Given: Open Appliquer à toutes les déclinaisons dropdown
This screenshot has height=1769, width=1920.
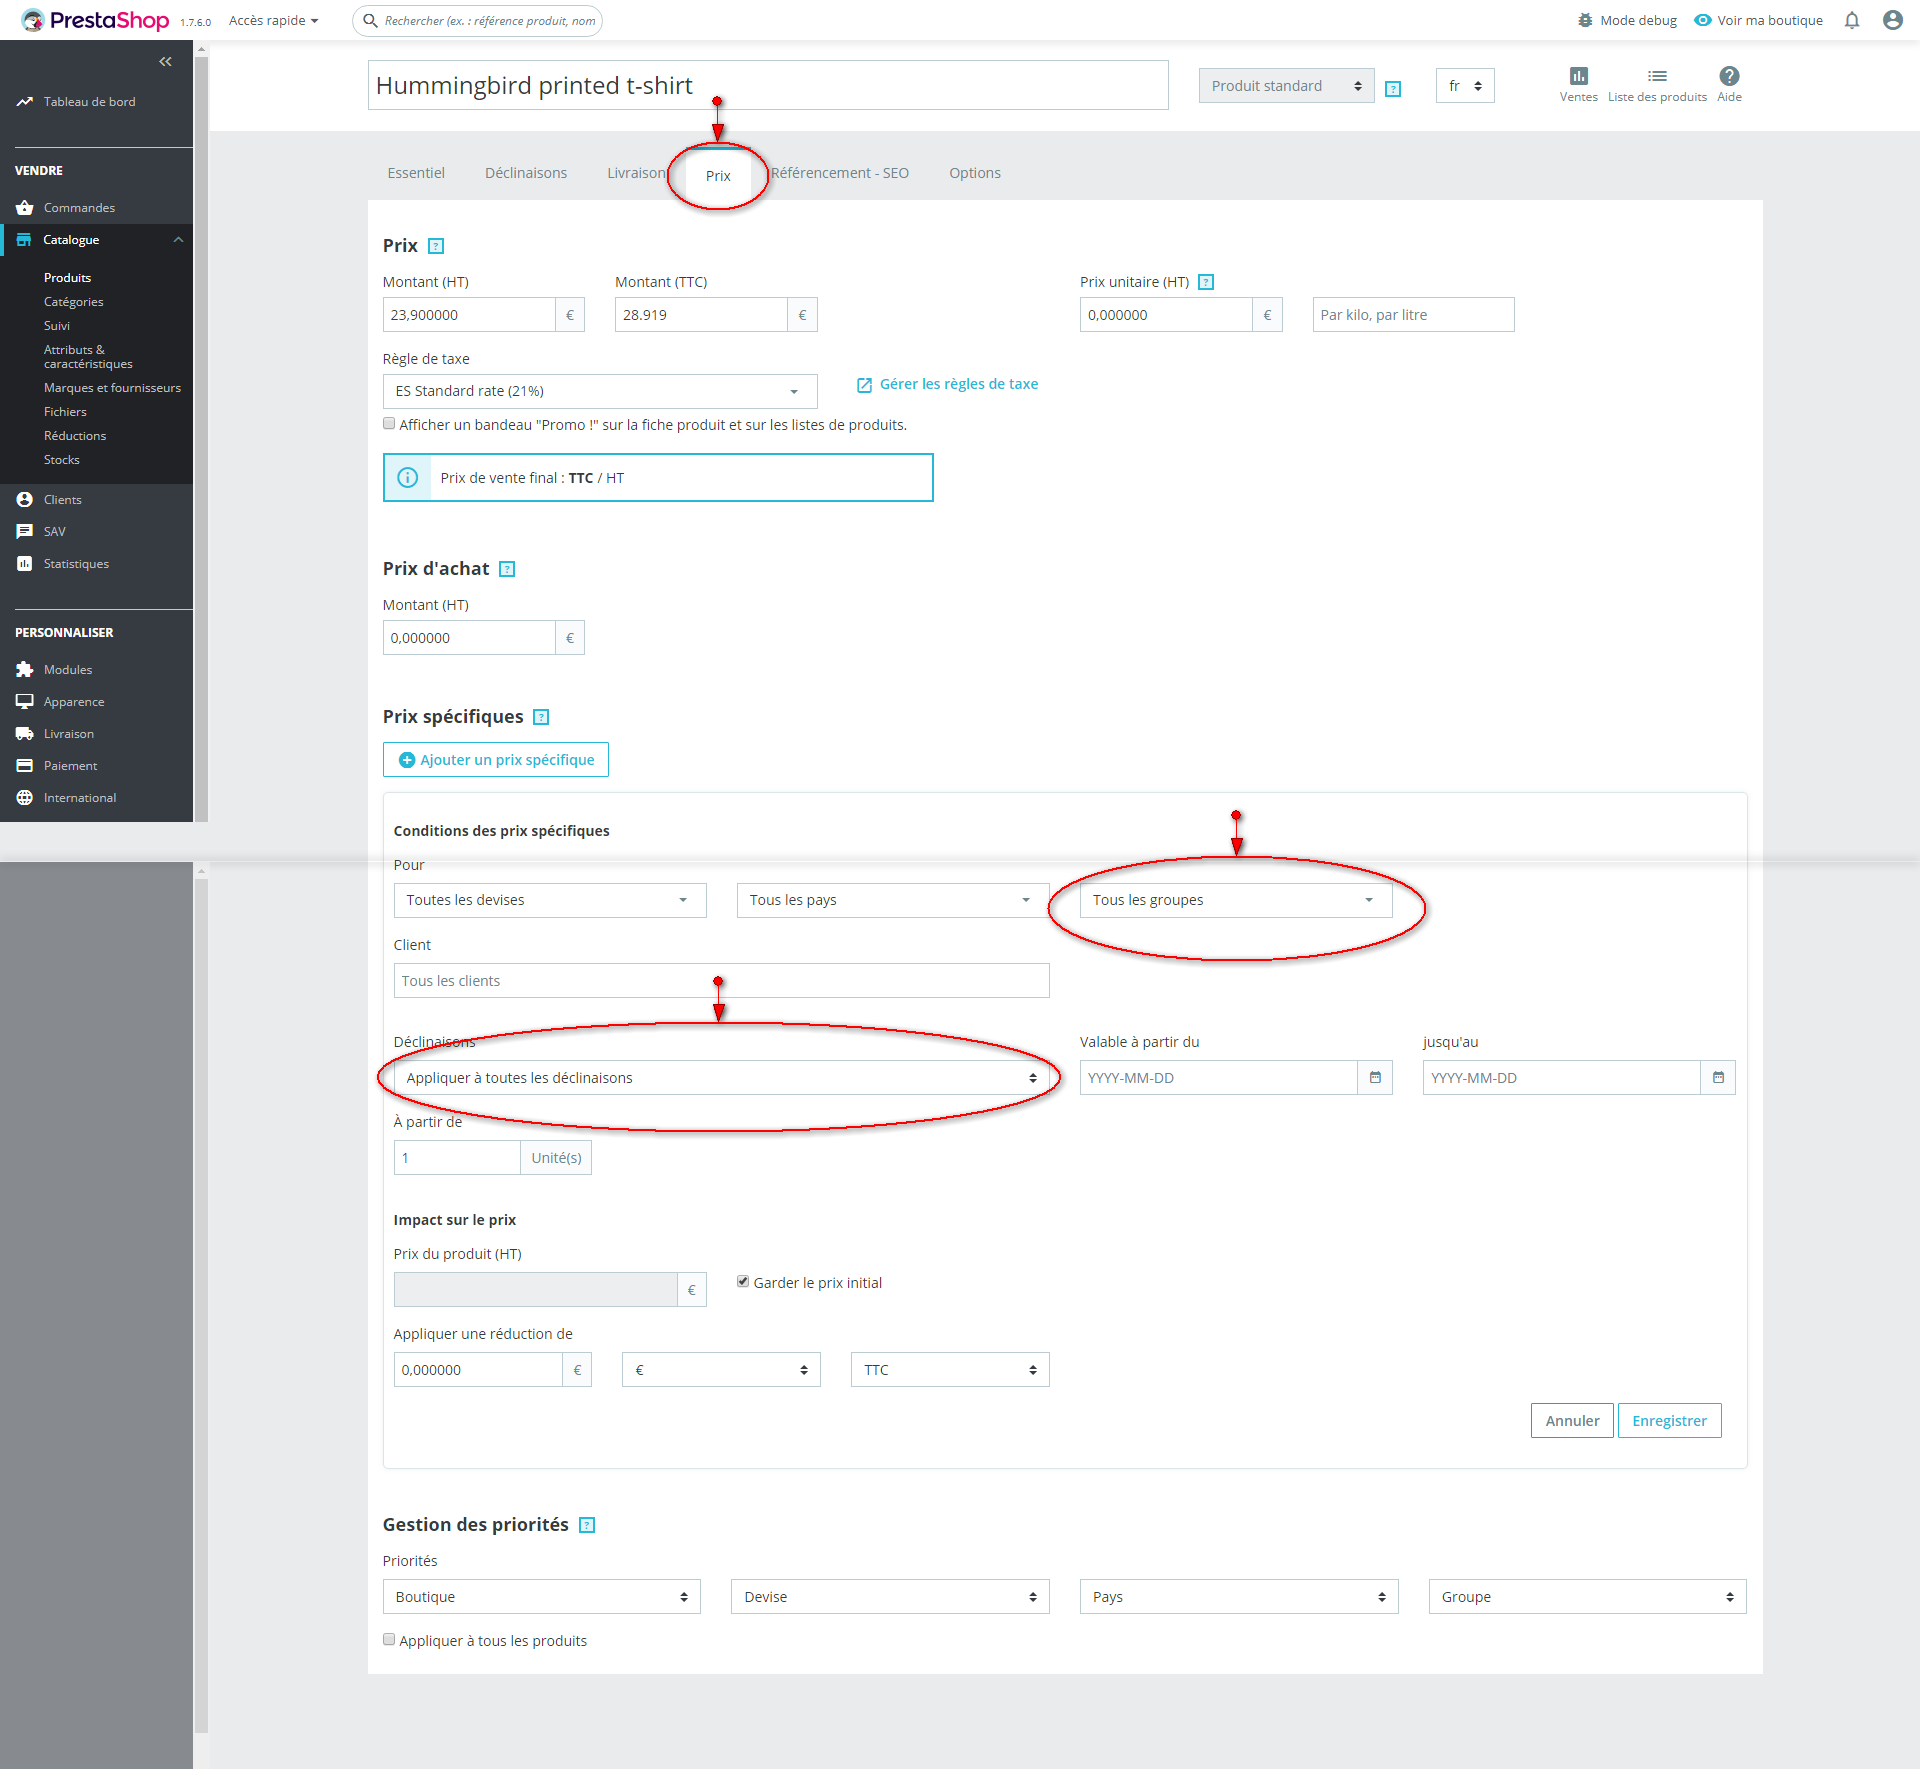Looking at the screenshot, I should [x=720, y=1078].
